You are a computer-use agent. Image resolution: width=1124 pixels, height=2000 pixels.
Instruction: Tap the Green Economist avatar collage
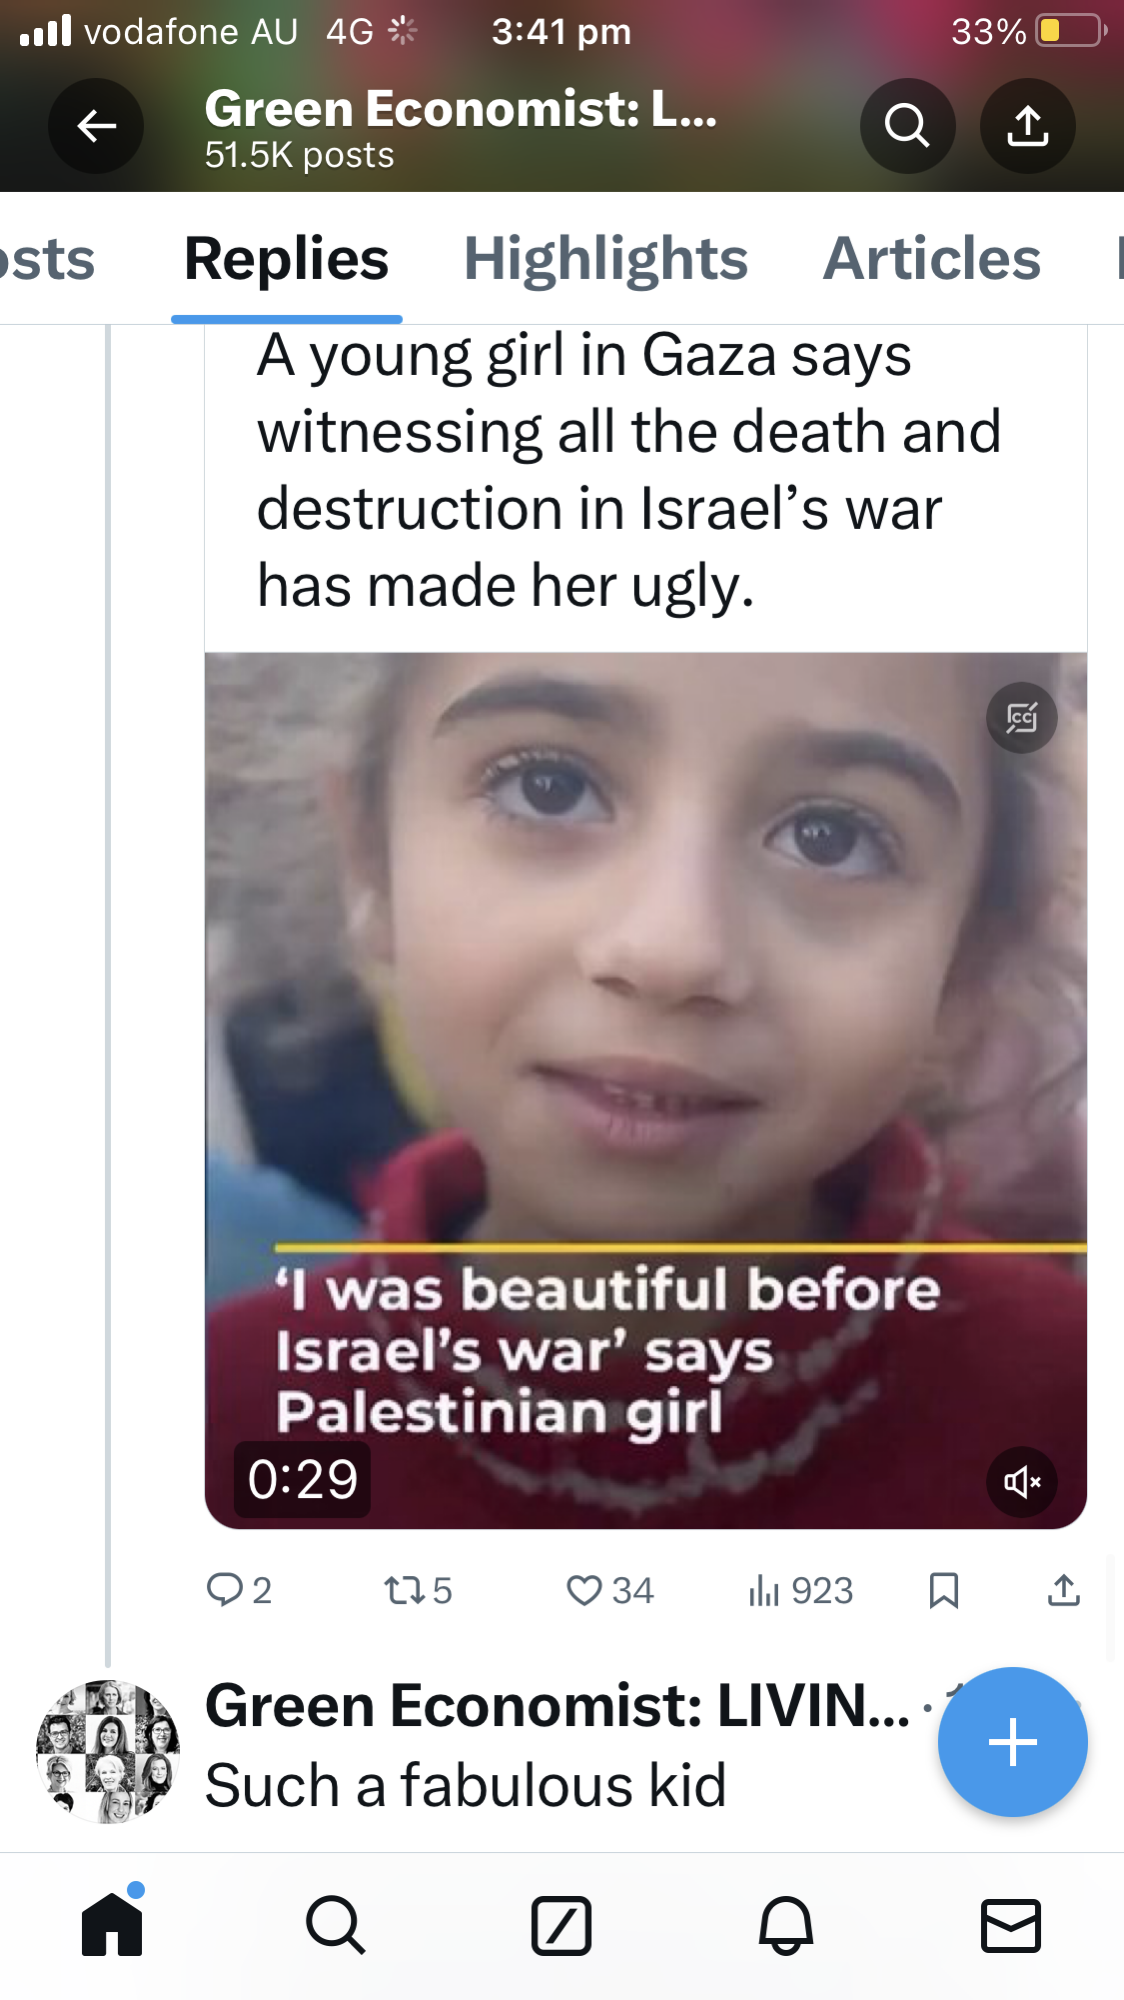click(x=108, y=1751)
